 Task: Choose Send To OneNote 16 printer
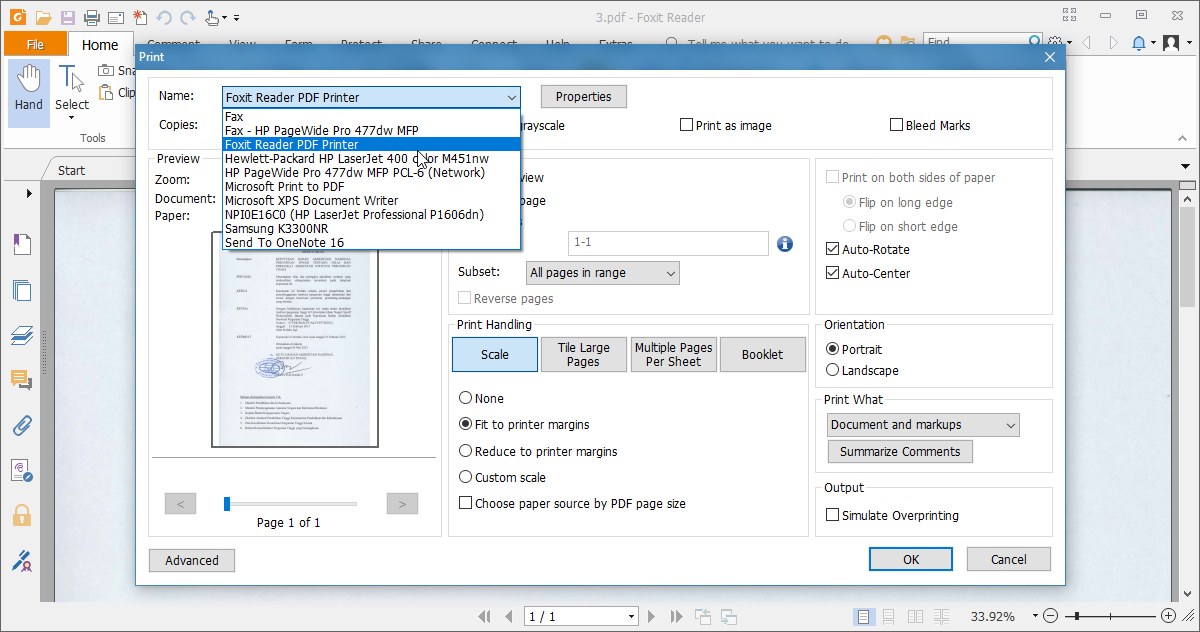pyautogui.click(x=371, y=242)
